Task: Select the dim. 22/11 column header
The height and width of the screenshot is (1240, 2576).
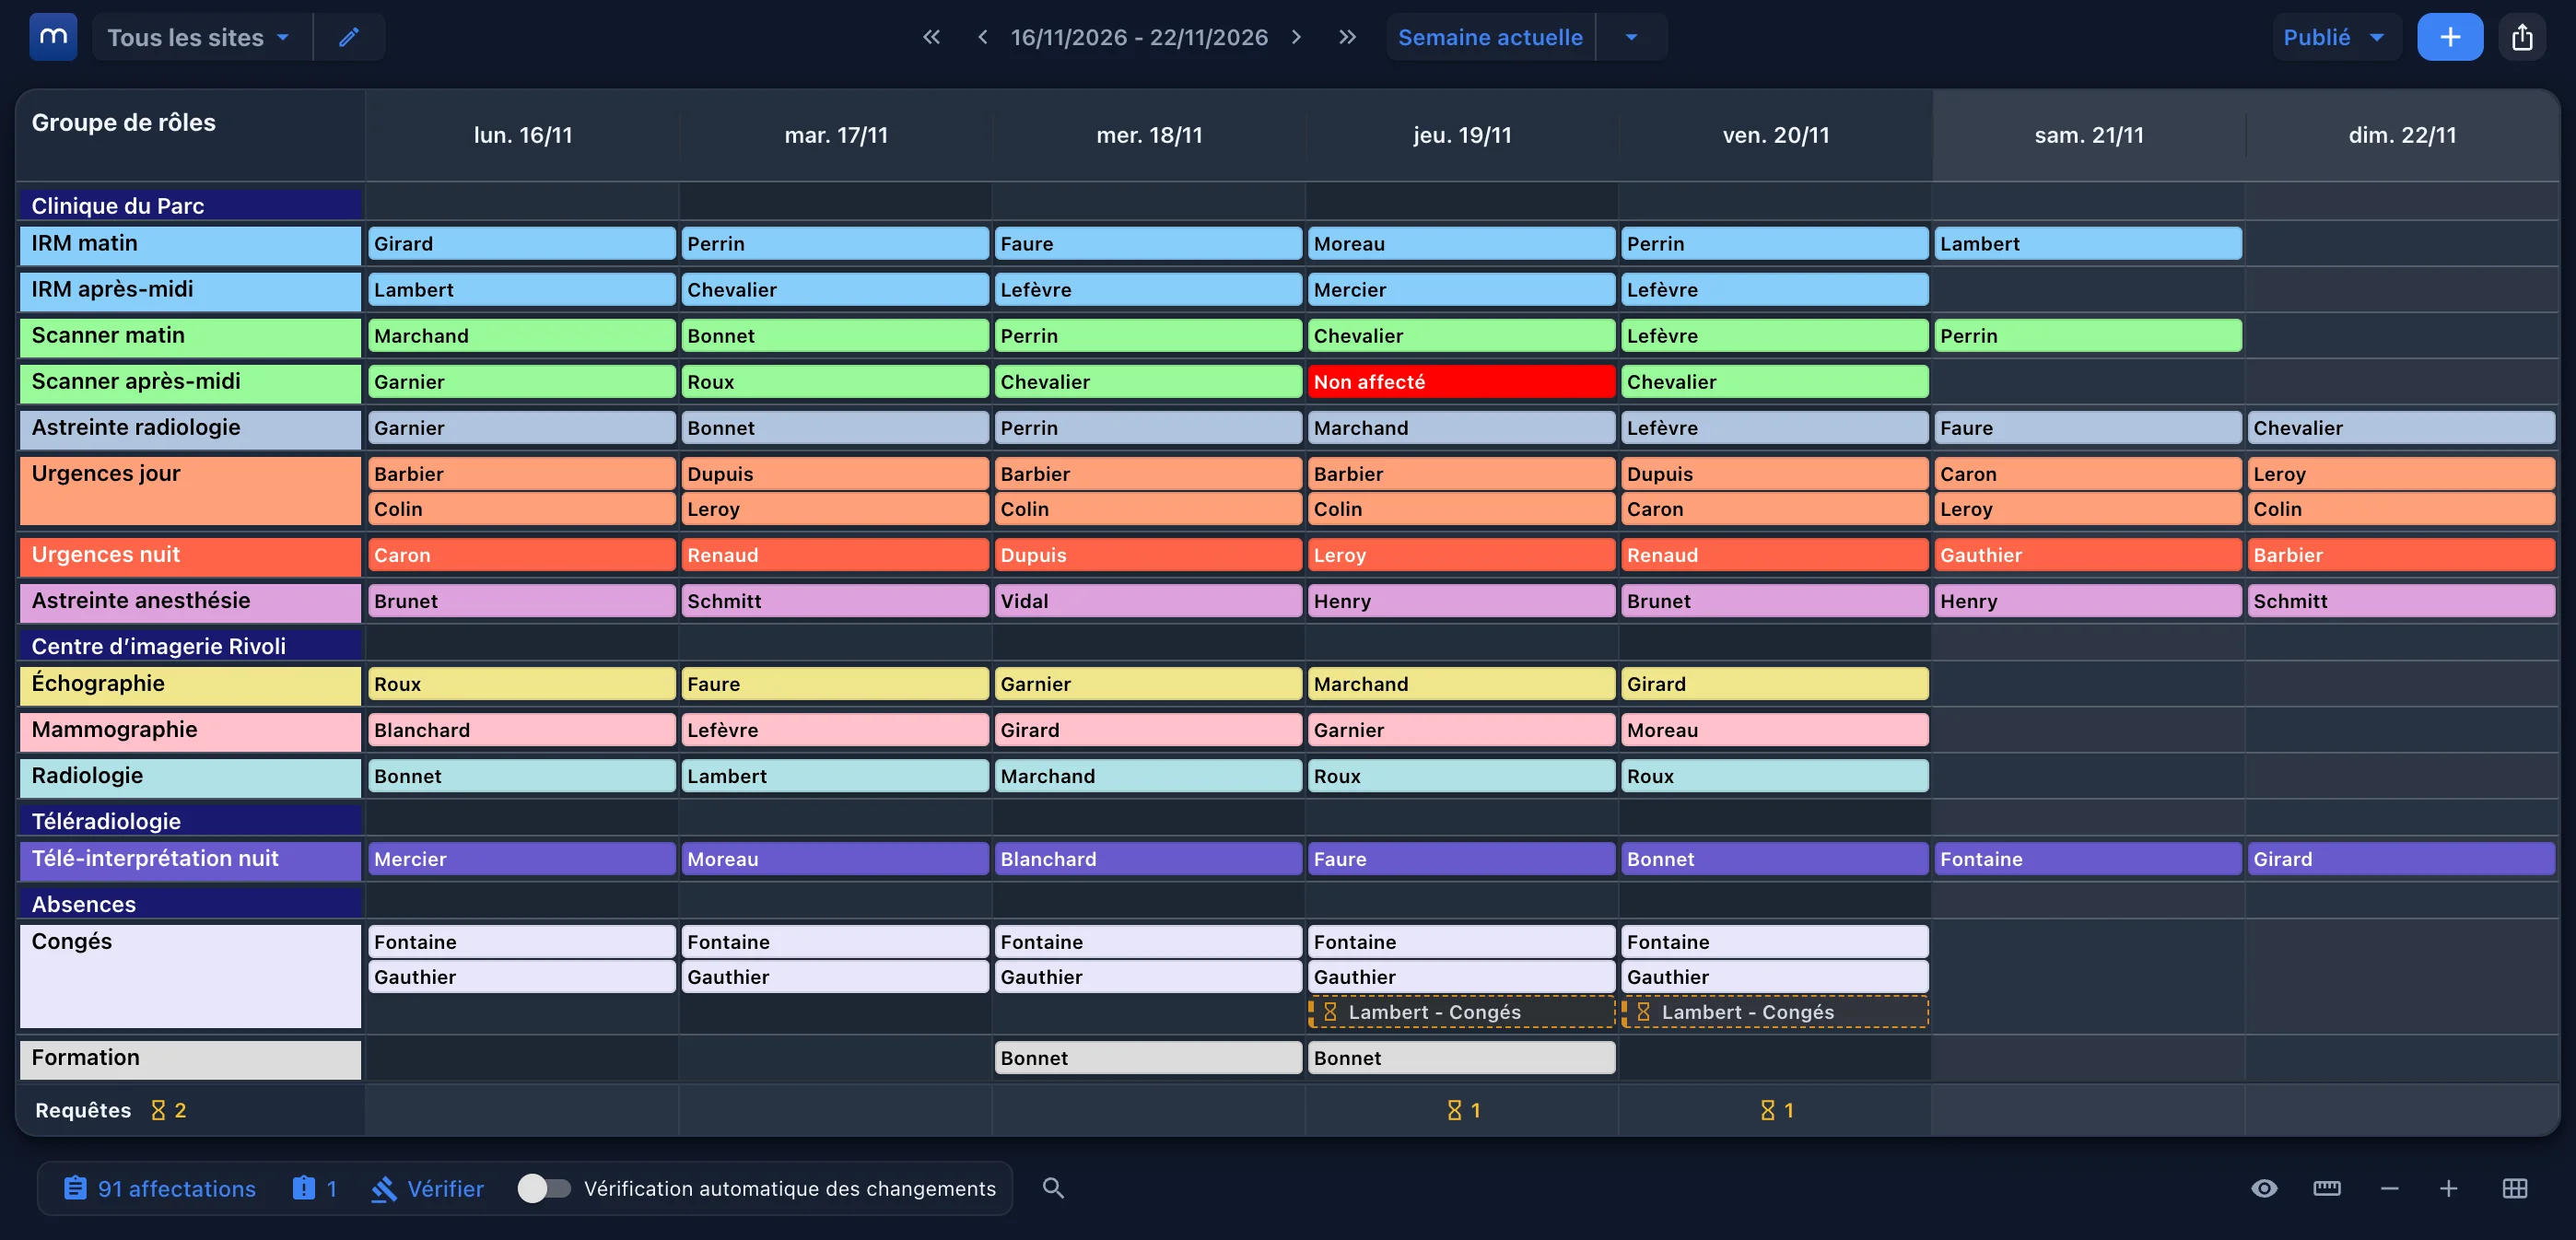Action: (x=2402, y=135)
